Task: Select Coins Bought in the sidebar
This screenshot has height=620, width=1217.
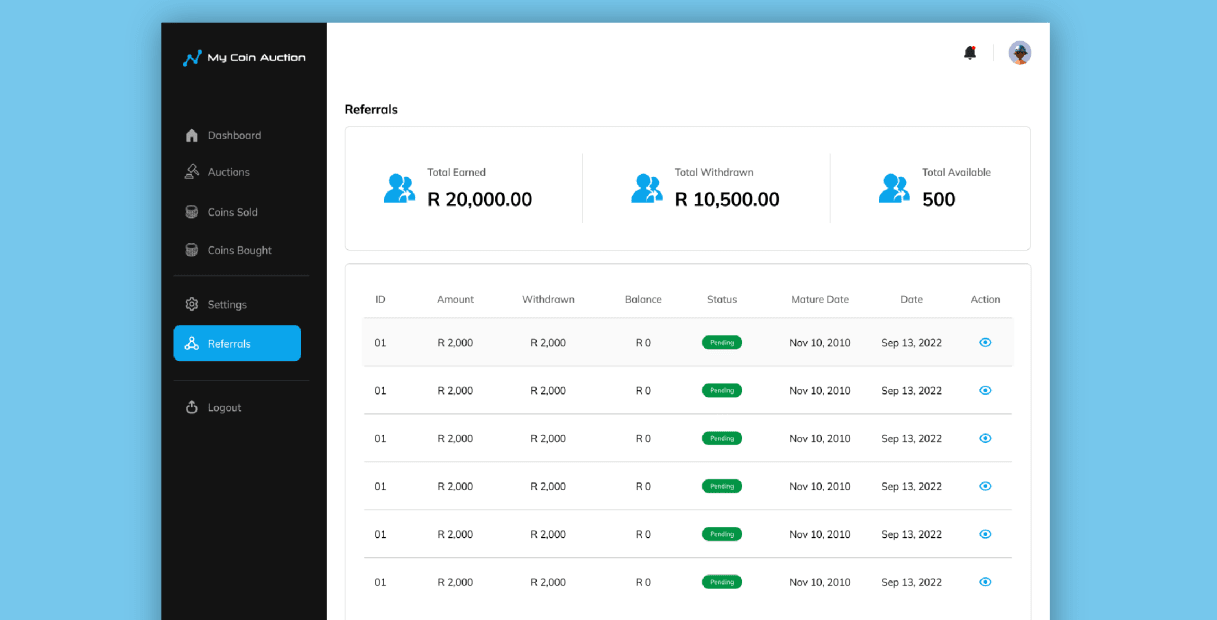Action: (229, 250)
